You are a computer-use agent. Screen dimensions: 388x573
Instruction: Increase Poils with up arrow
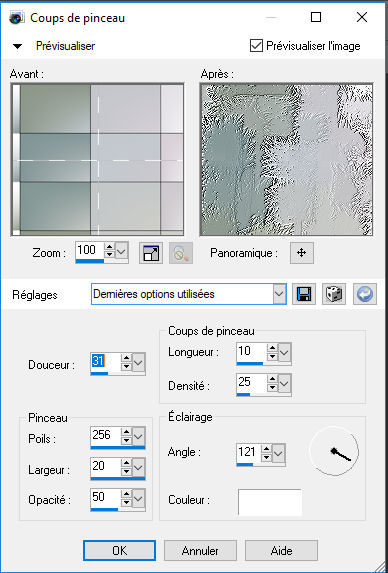126,432
